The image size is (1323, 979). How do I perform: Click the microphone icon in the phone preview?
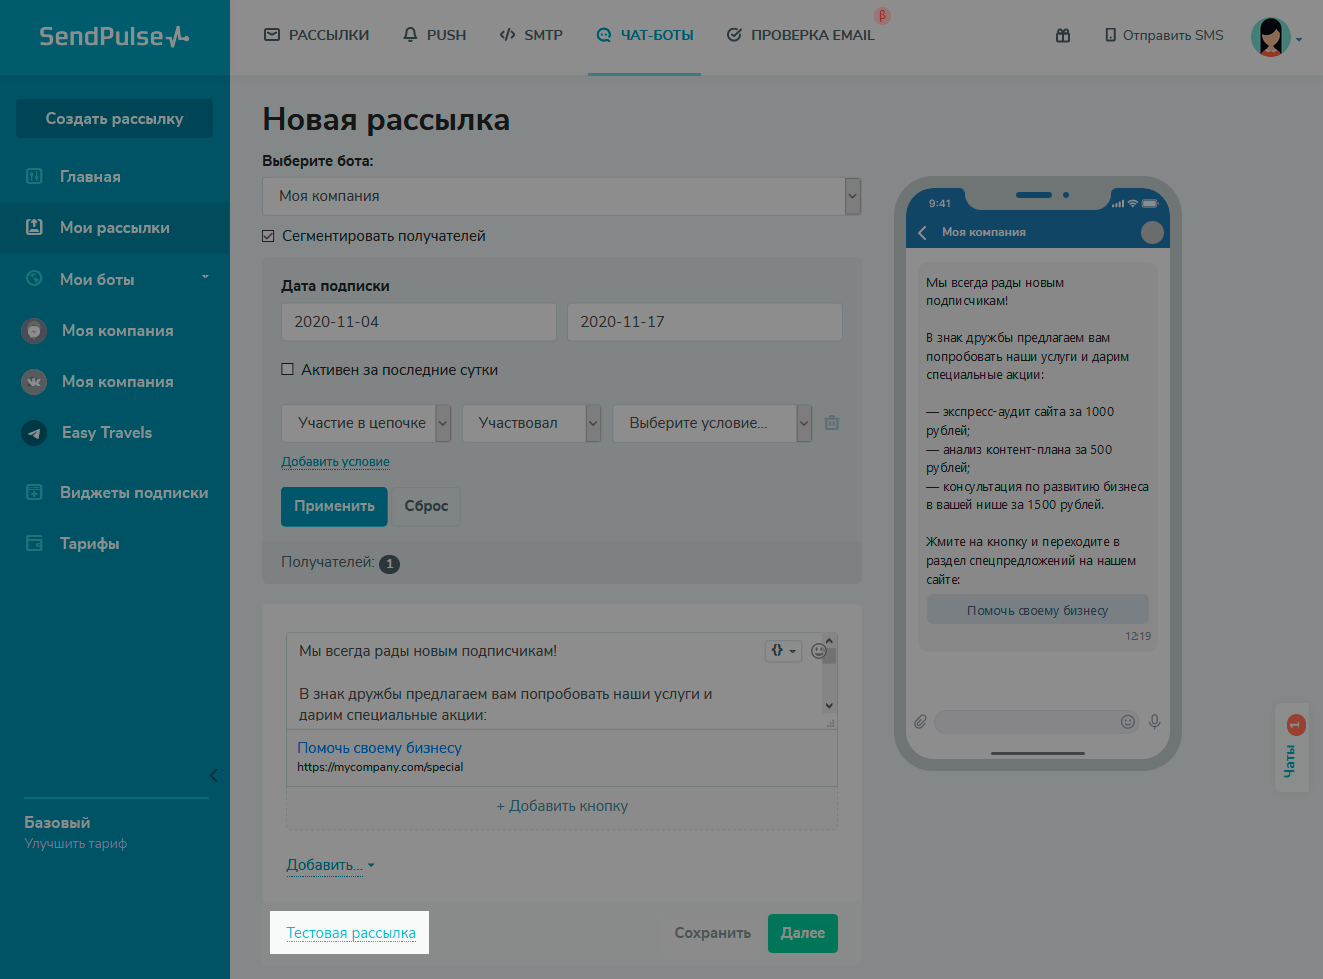[x=1155, y=721]
